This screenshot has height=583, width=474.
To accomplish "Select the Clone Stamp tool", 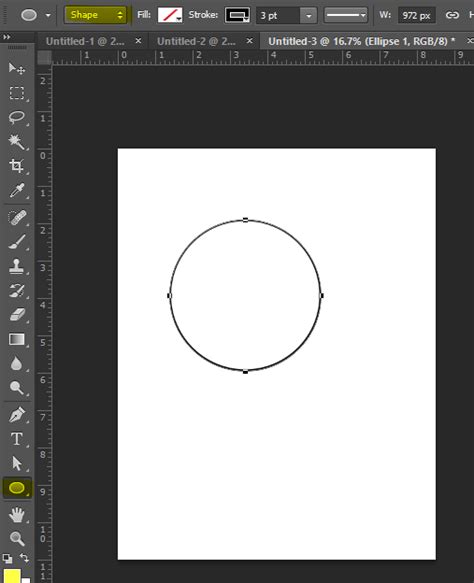I will [17, 267].
